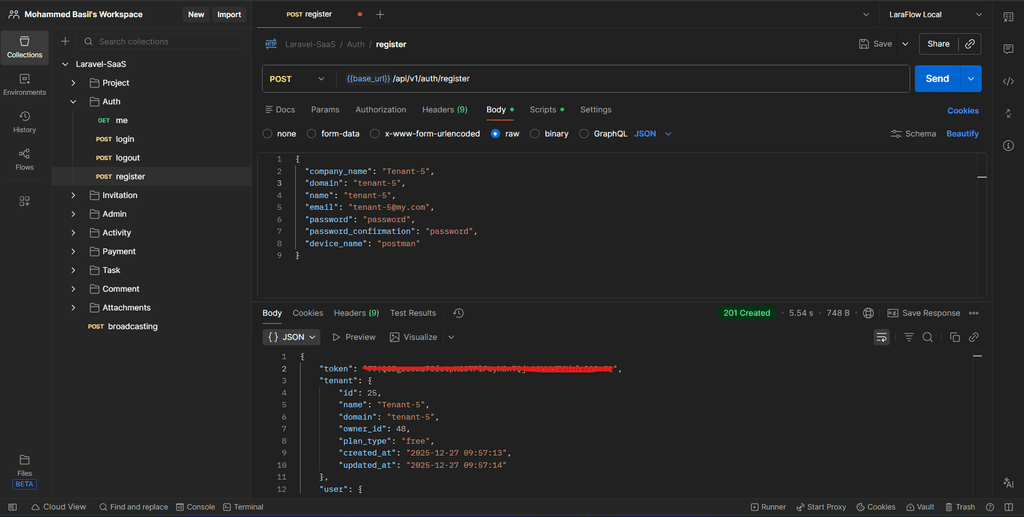Viewport: 1024px width, 517px height.
Task: Open the Flows sidebar panel
Action: point(25,158)
